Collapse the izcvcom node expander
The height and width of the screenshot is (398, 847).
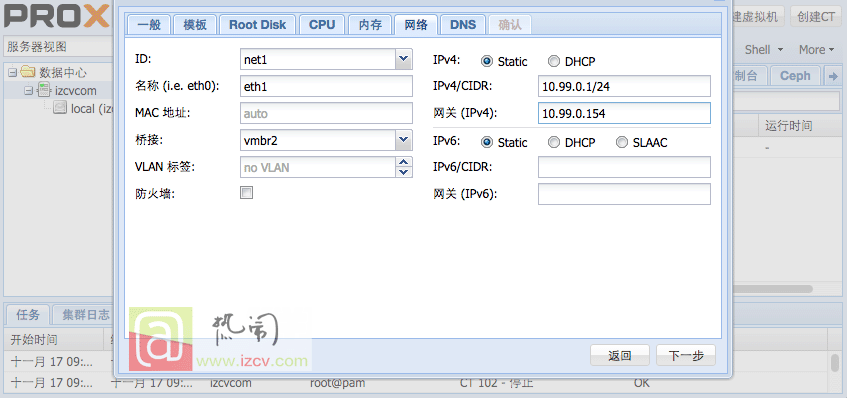(29, 90)
